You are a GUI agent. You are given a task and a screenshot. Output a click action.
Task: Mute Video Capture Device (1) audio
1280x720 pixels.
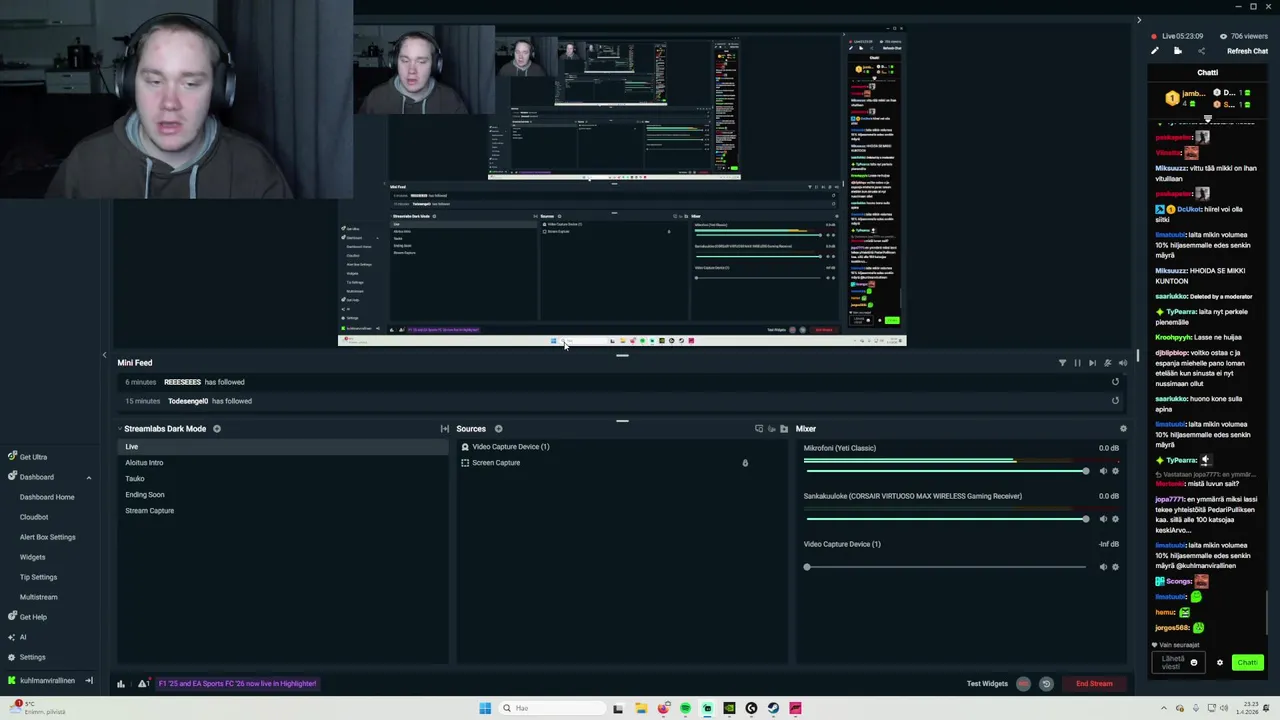point(1103,567)
